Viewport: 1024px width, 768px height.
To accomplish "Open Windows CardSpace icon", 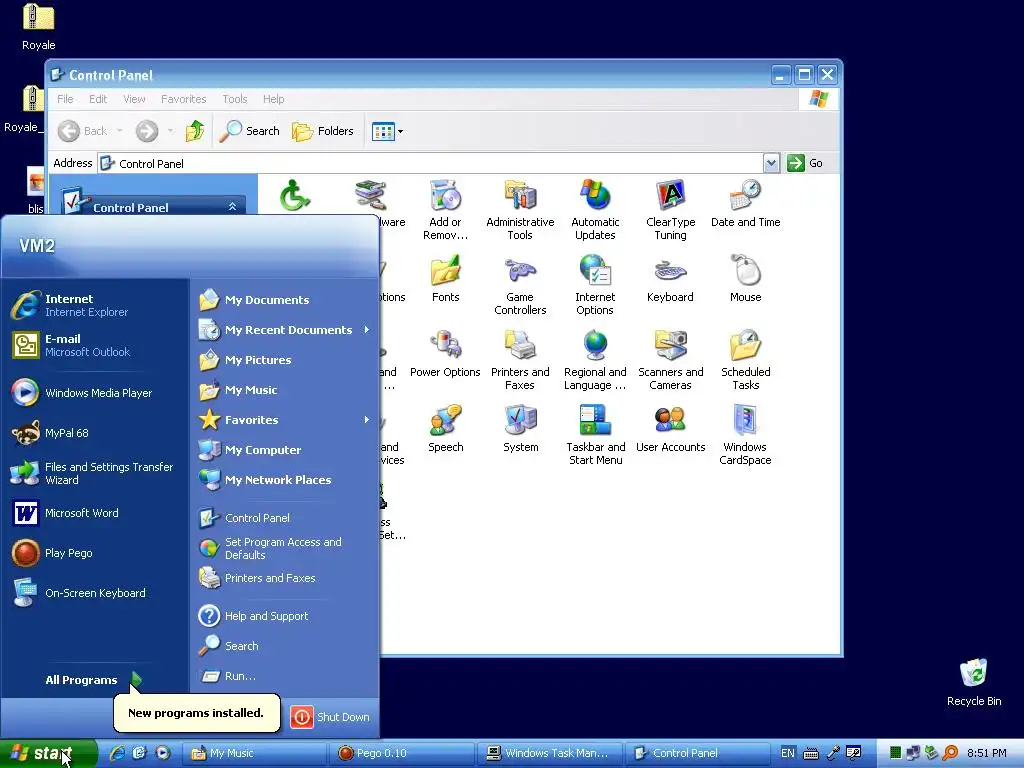I will [745, 435].
